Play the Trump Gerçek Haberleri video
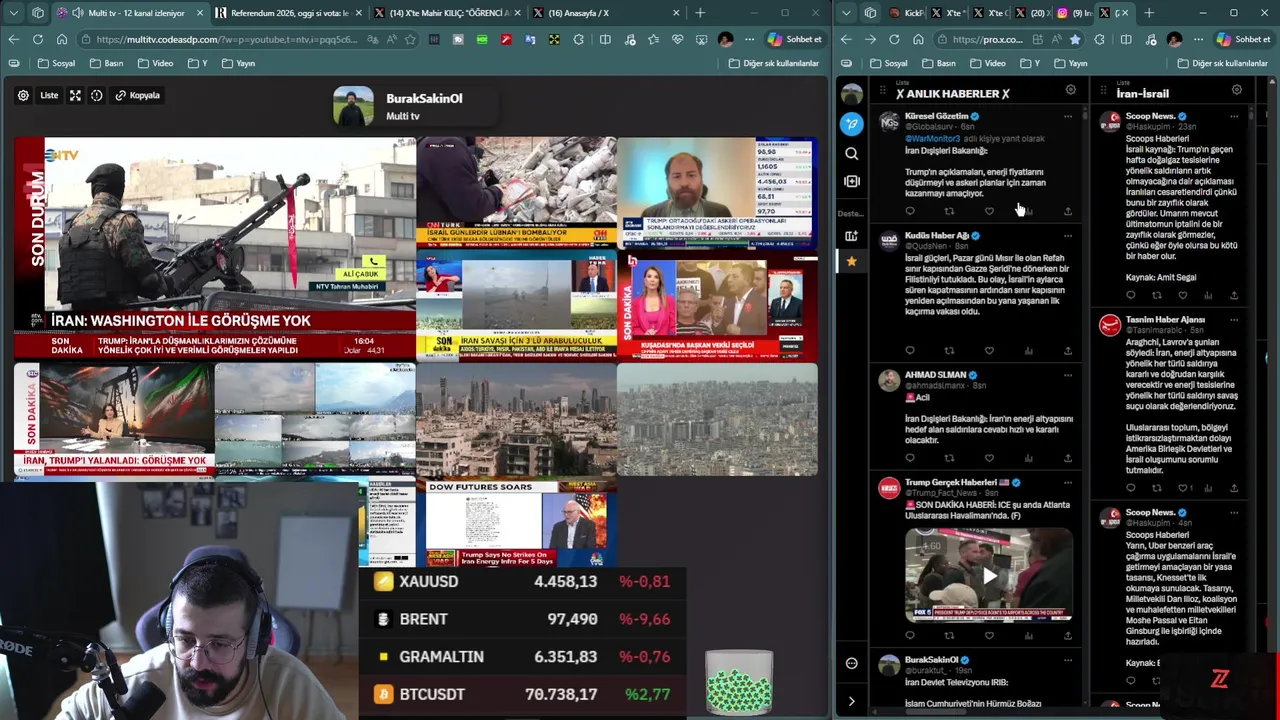Viewport: 1280px width, 720px height. [x=989, y=576]
